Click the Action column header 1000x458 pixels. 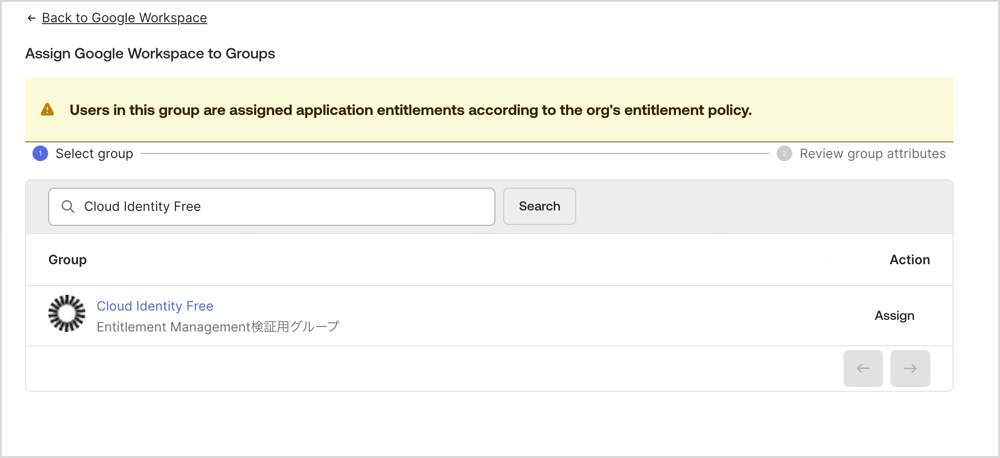[909, 260]
